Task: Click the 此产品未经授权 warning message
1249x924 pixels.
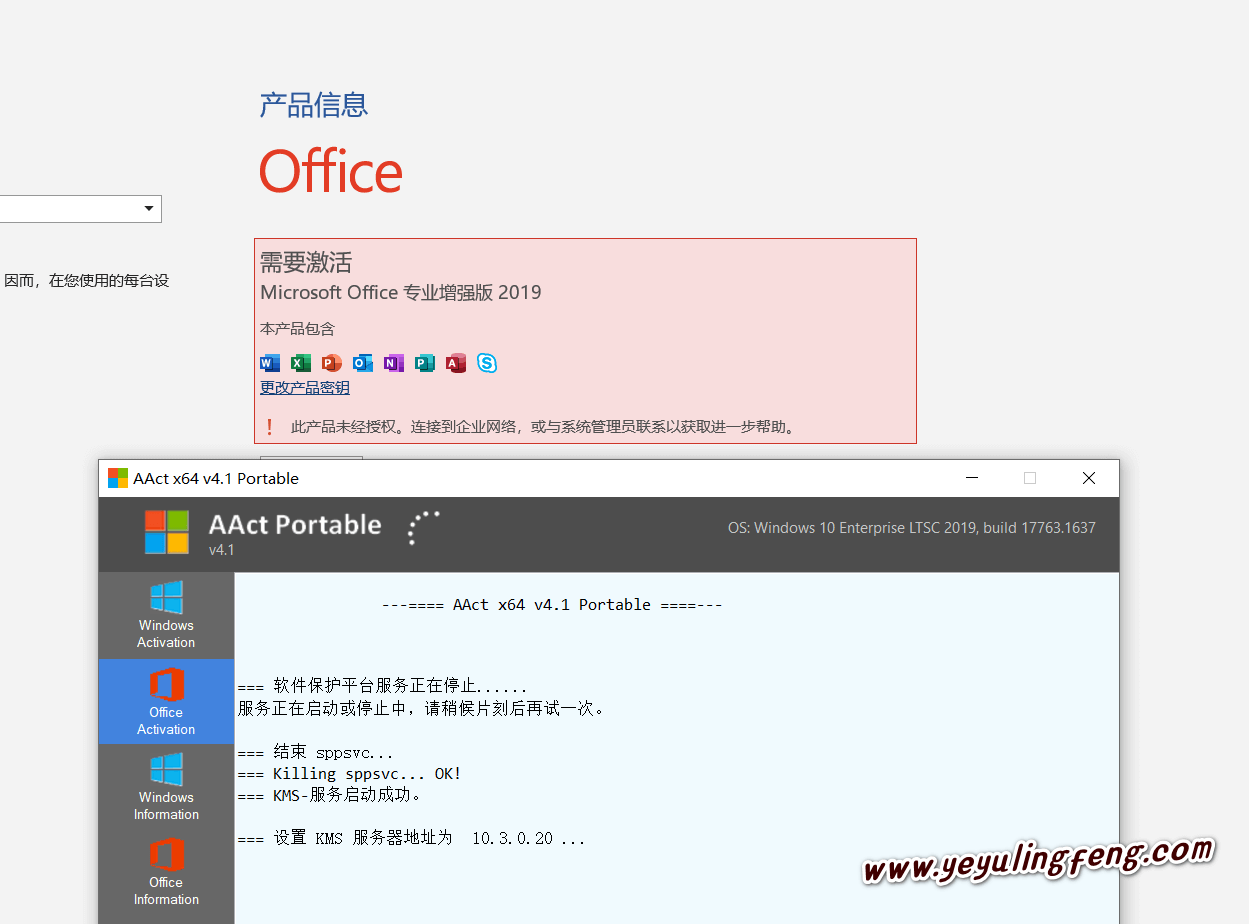Action: pyautogui.click(x=545, y=427)
